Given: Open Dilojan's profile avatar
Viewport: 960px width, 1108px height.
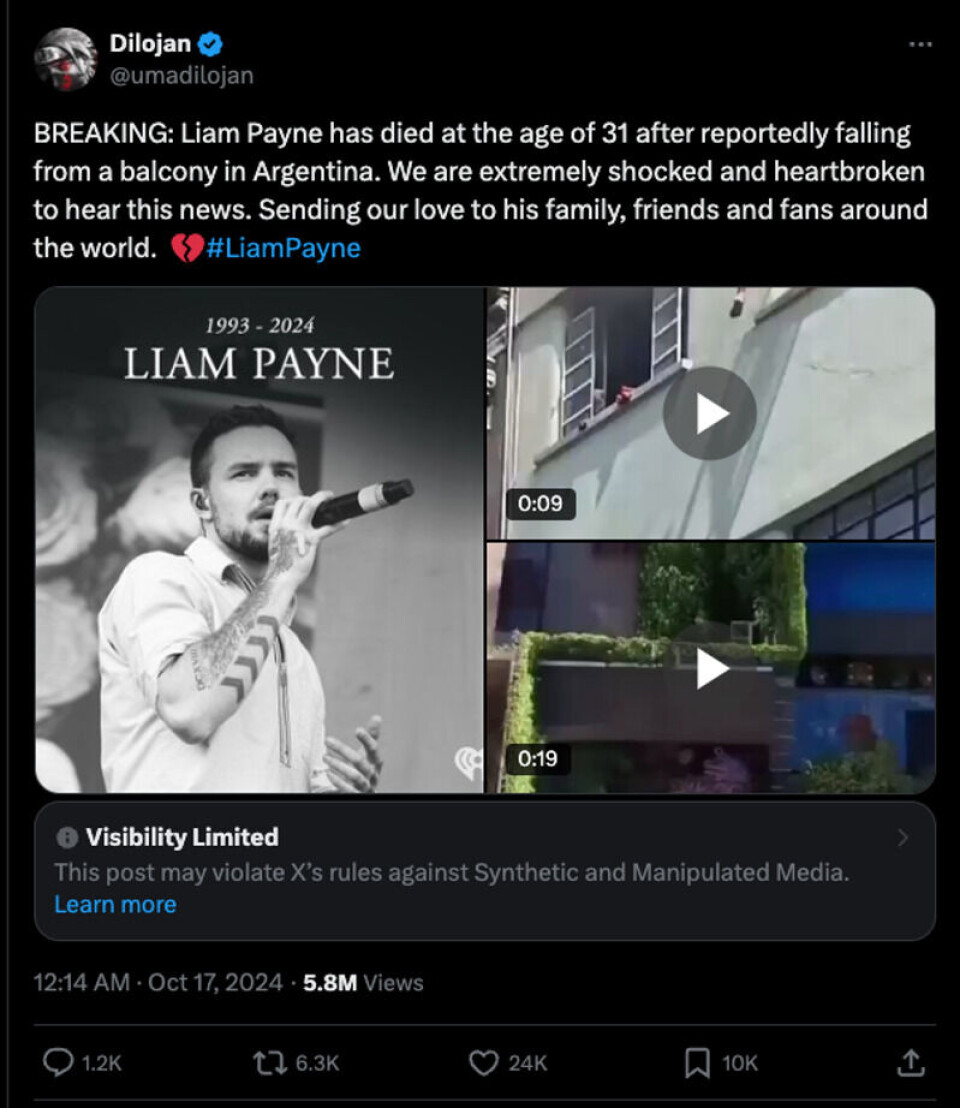Looking at the screenshot, I should coord(65,59).
